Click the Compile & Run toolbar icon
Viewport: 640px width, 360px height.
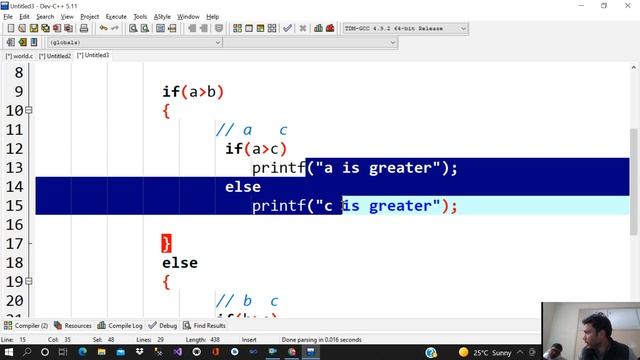click(260, 28)
